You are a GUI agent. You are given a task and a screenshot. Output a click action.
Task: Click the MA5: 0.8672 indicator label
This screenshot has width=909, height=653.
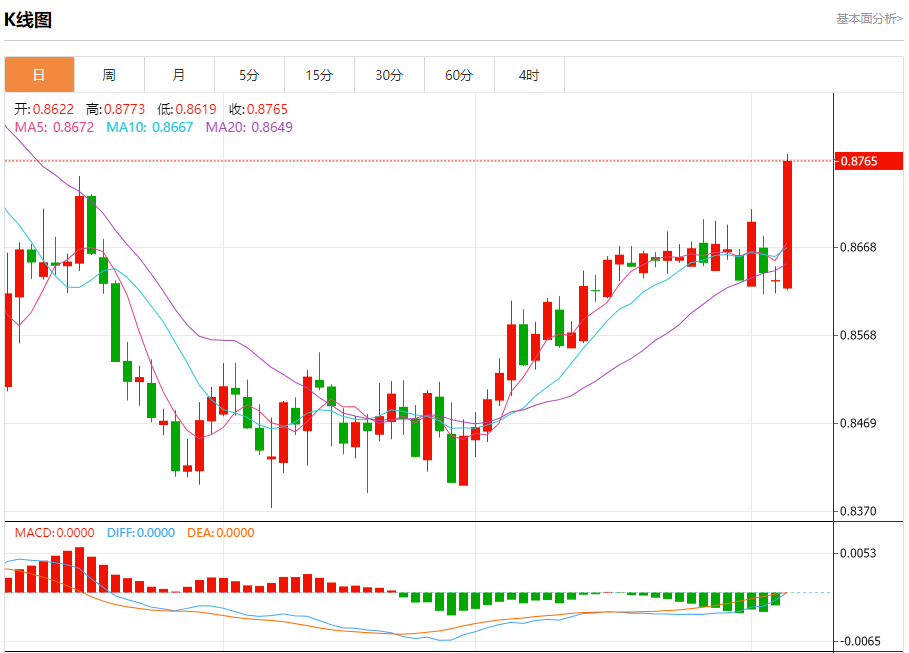(x=54, y=127)
